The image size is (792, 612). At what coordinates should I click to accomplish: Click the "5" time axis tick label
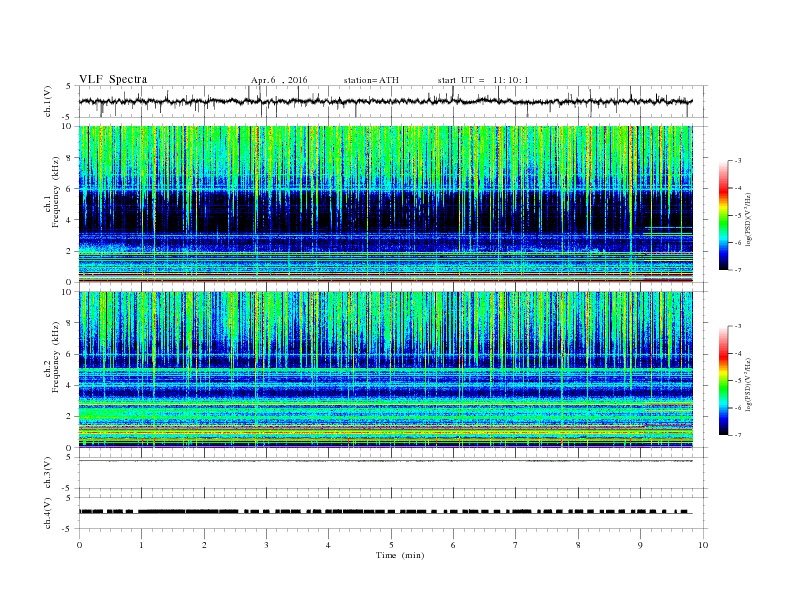[391, 545]
